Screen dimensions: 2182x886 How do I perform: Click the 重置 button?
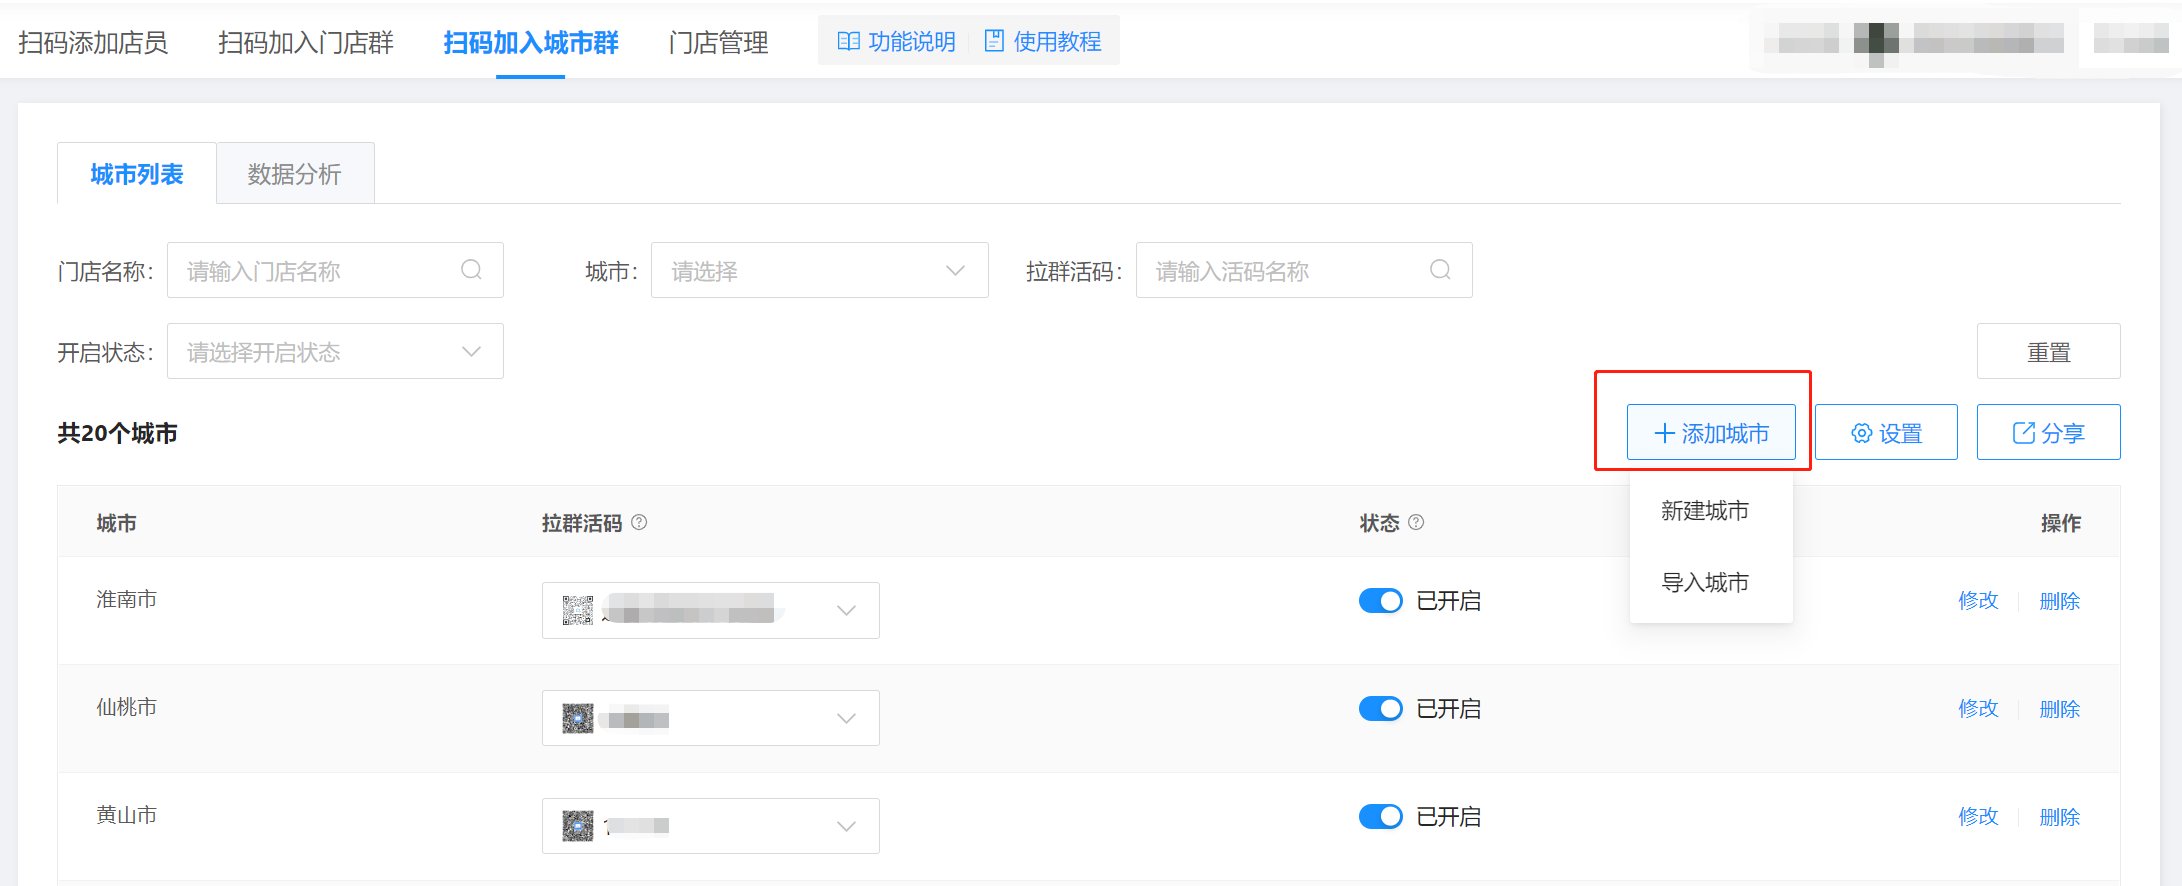[2048, 352]
